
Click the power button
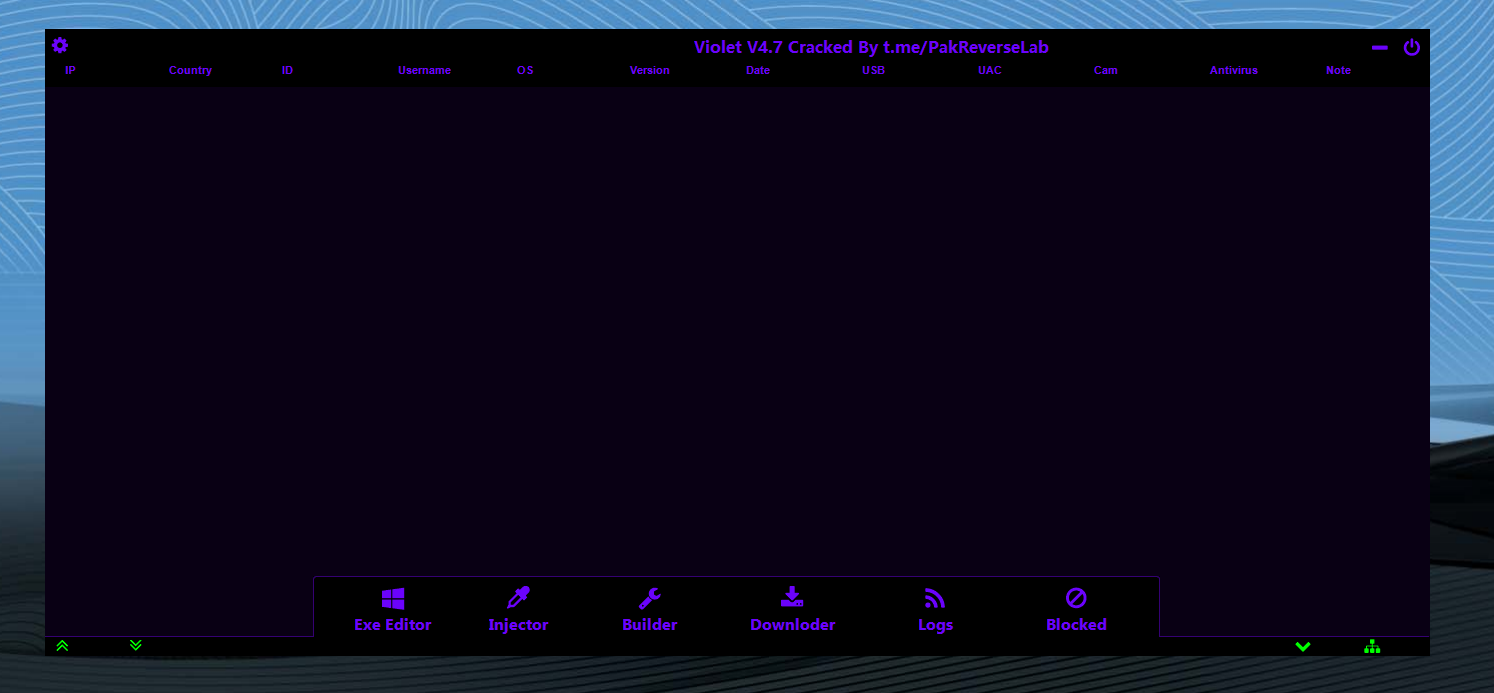point(1412,47)
